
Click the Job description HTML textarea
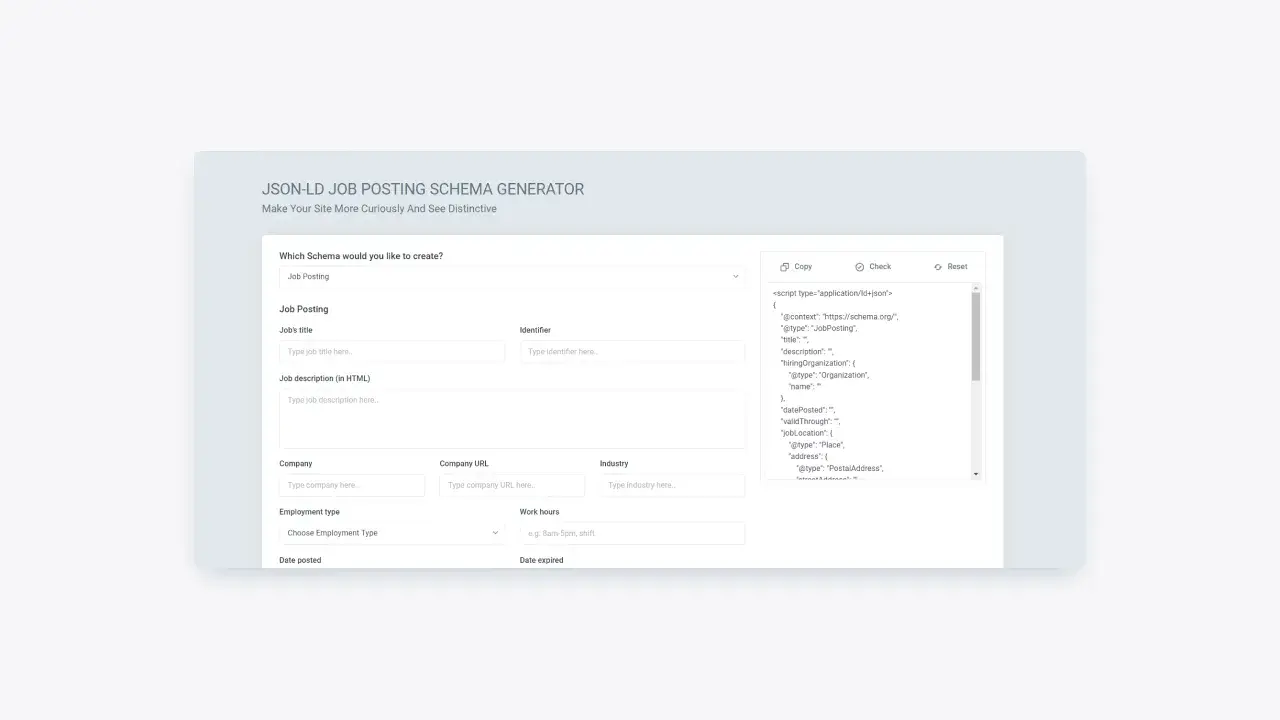pos(512,419)
